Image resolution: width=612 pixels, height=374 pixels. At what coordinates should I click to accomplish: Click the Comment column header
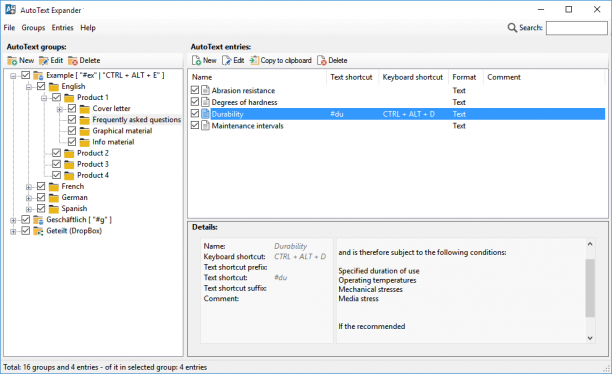point(544,77)
